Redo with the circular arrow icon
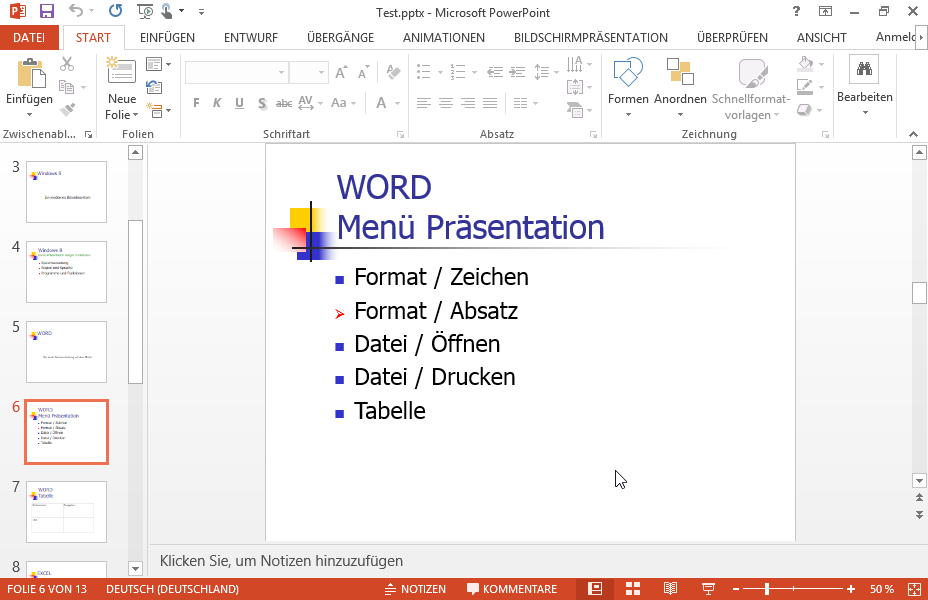 coord(115,11)
